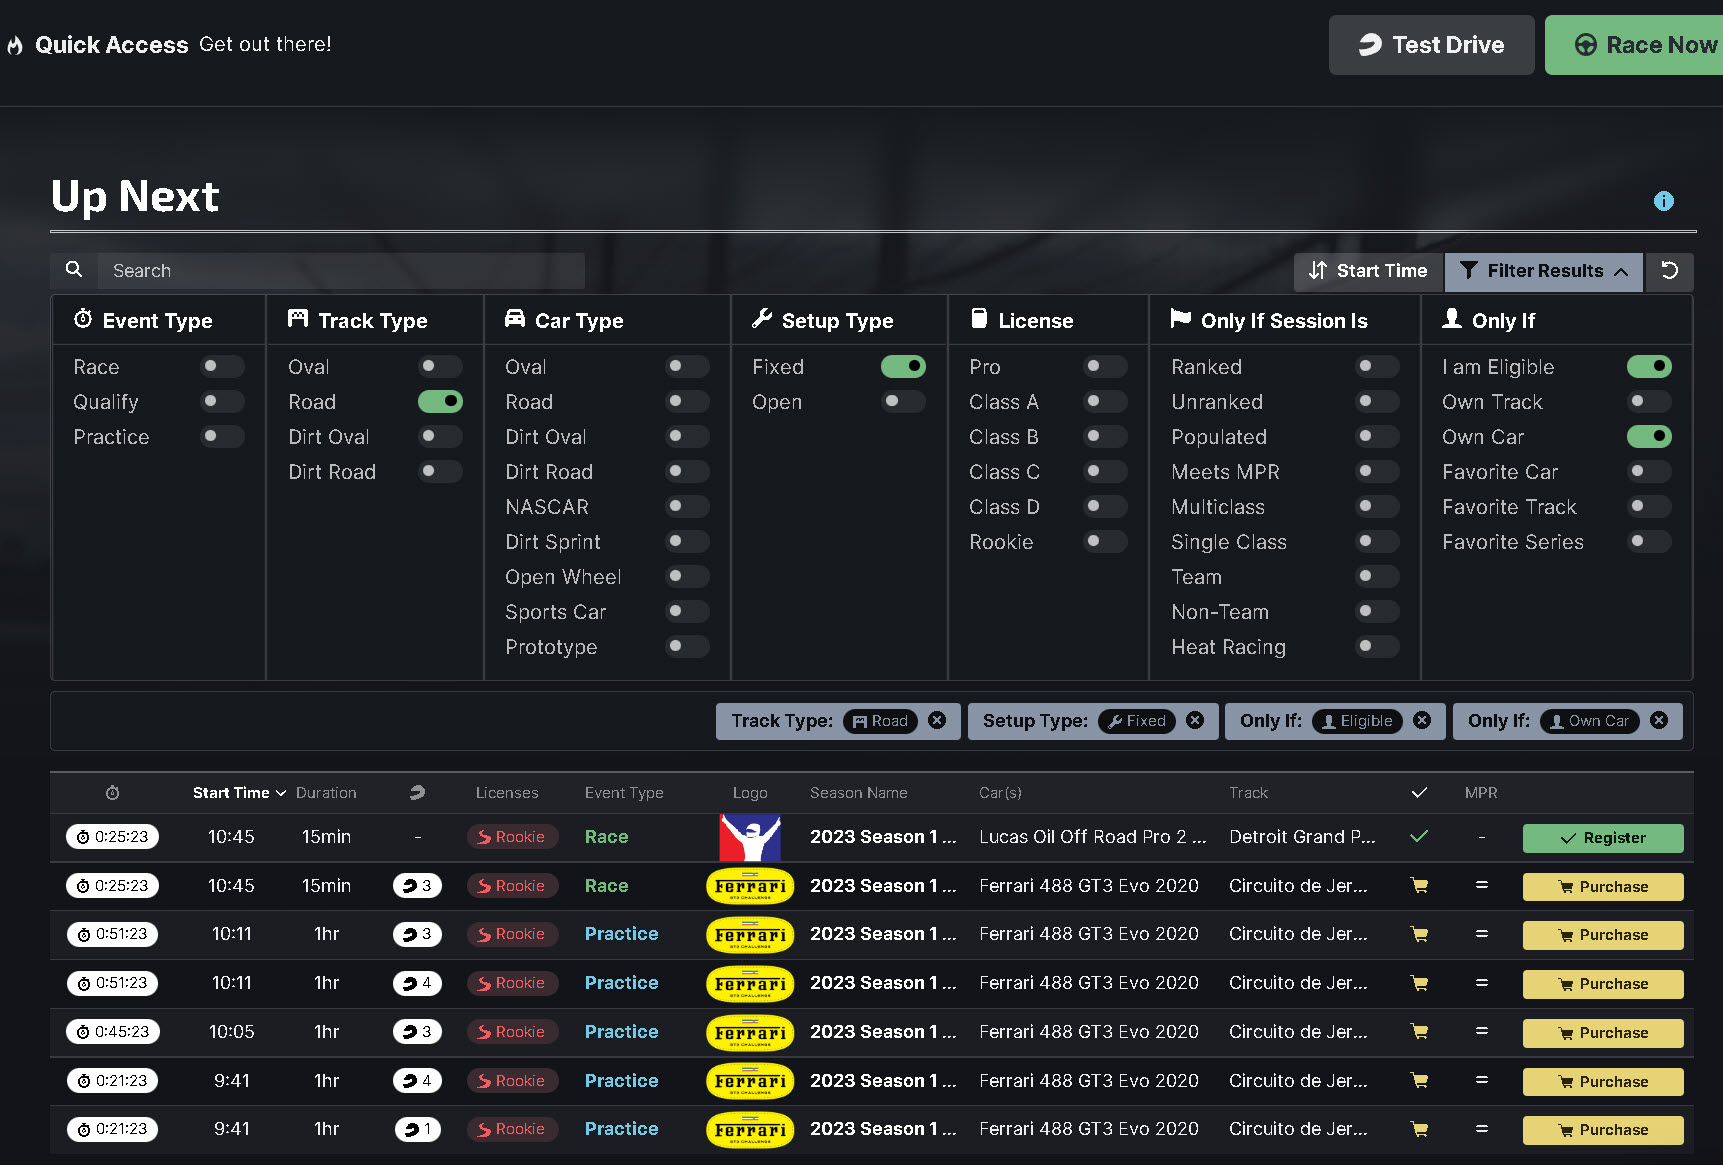Disable the Fixed setup toggle

click(903, 366)
